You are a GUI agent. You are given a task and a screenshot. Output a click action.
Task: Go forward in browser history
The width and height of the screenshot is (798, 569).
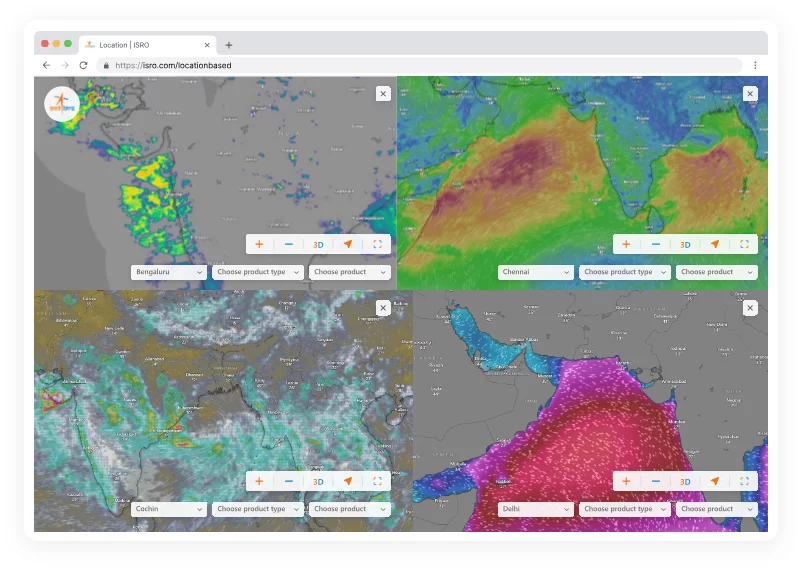point(65,65)
